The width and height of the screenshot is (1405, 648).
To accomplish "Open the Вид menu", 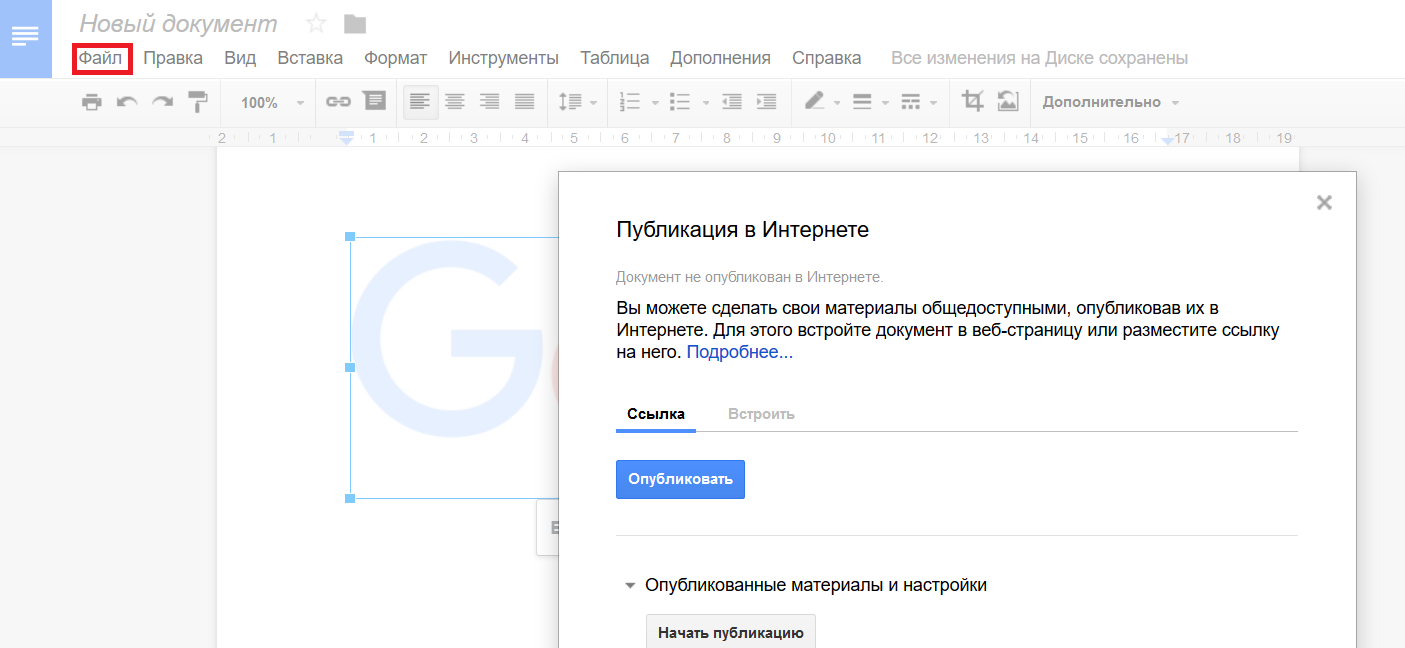I will click(240, 58).
